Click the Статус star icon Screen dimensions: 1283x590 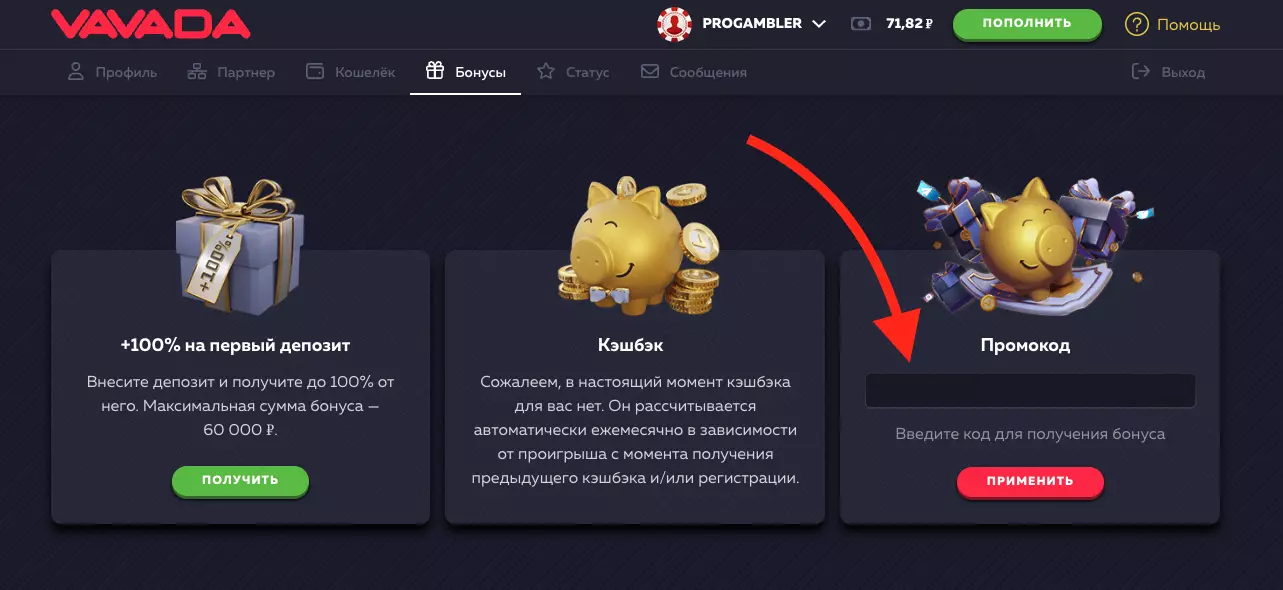click(545, 72)
